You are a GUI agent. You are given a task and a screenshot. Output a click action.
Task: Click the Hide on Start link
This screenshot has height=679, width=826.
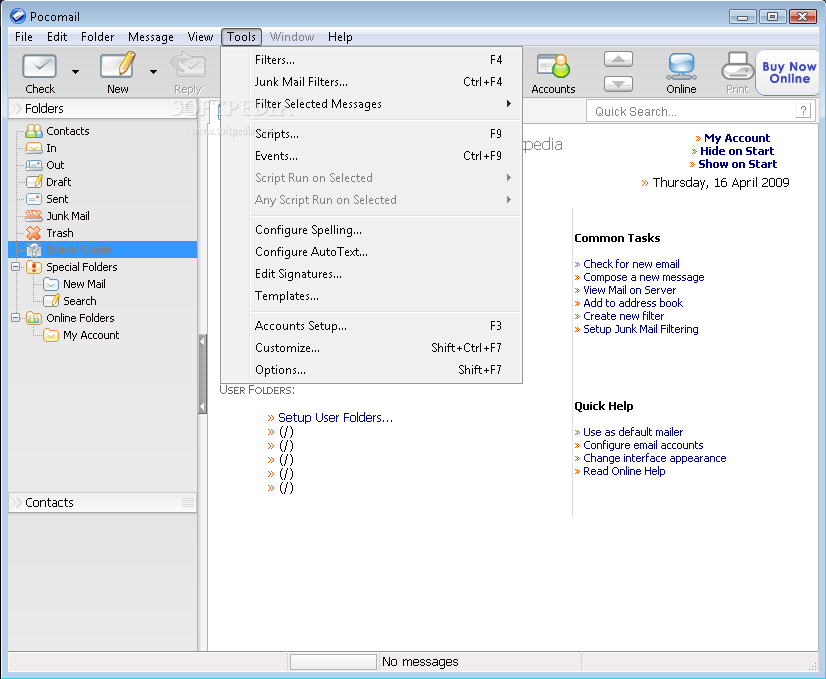pos(737,151)
